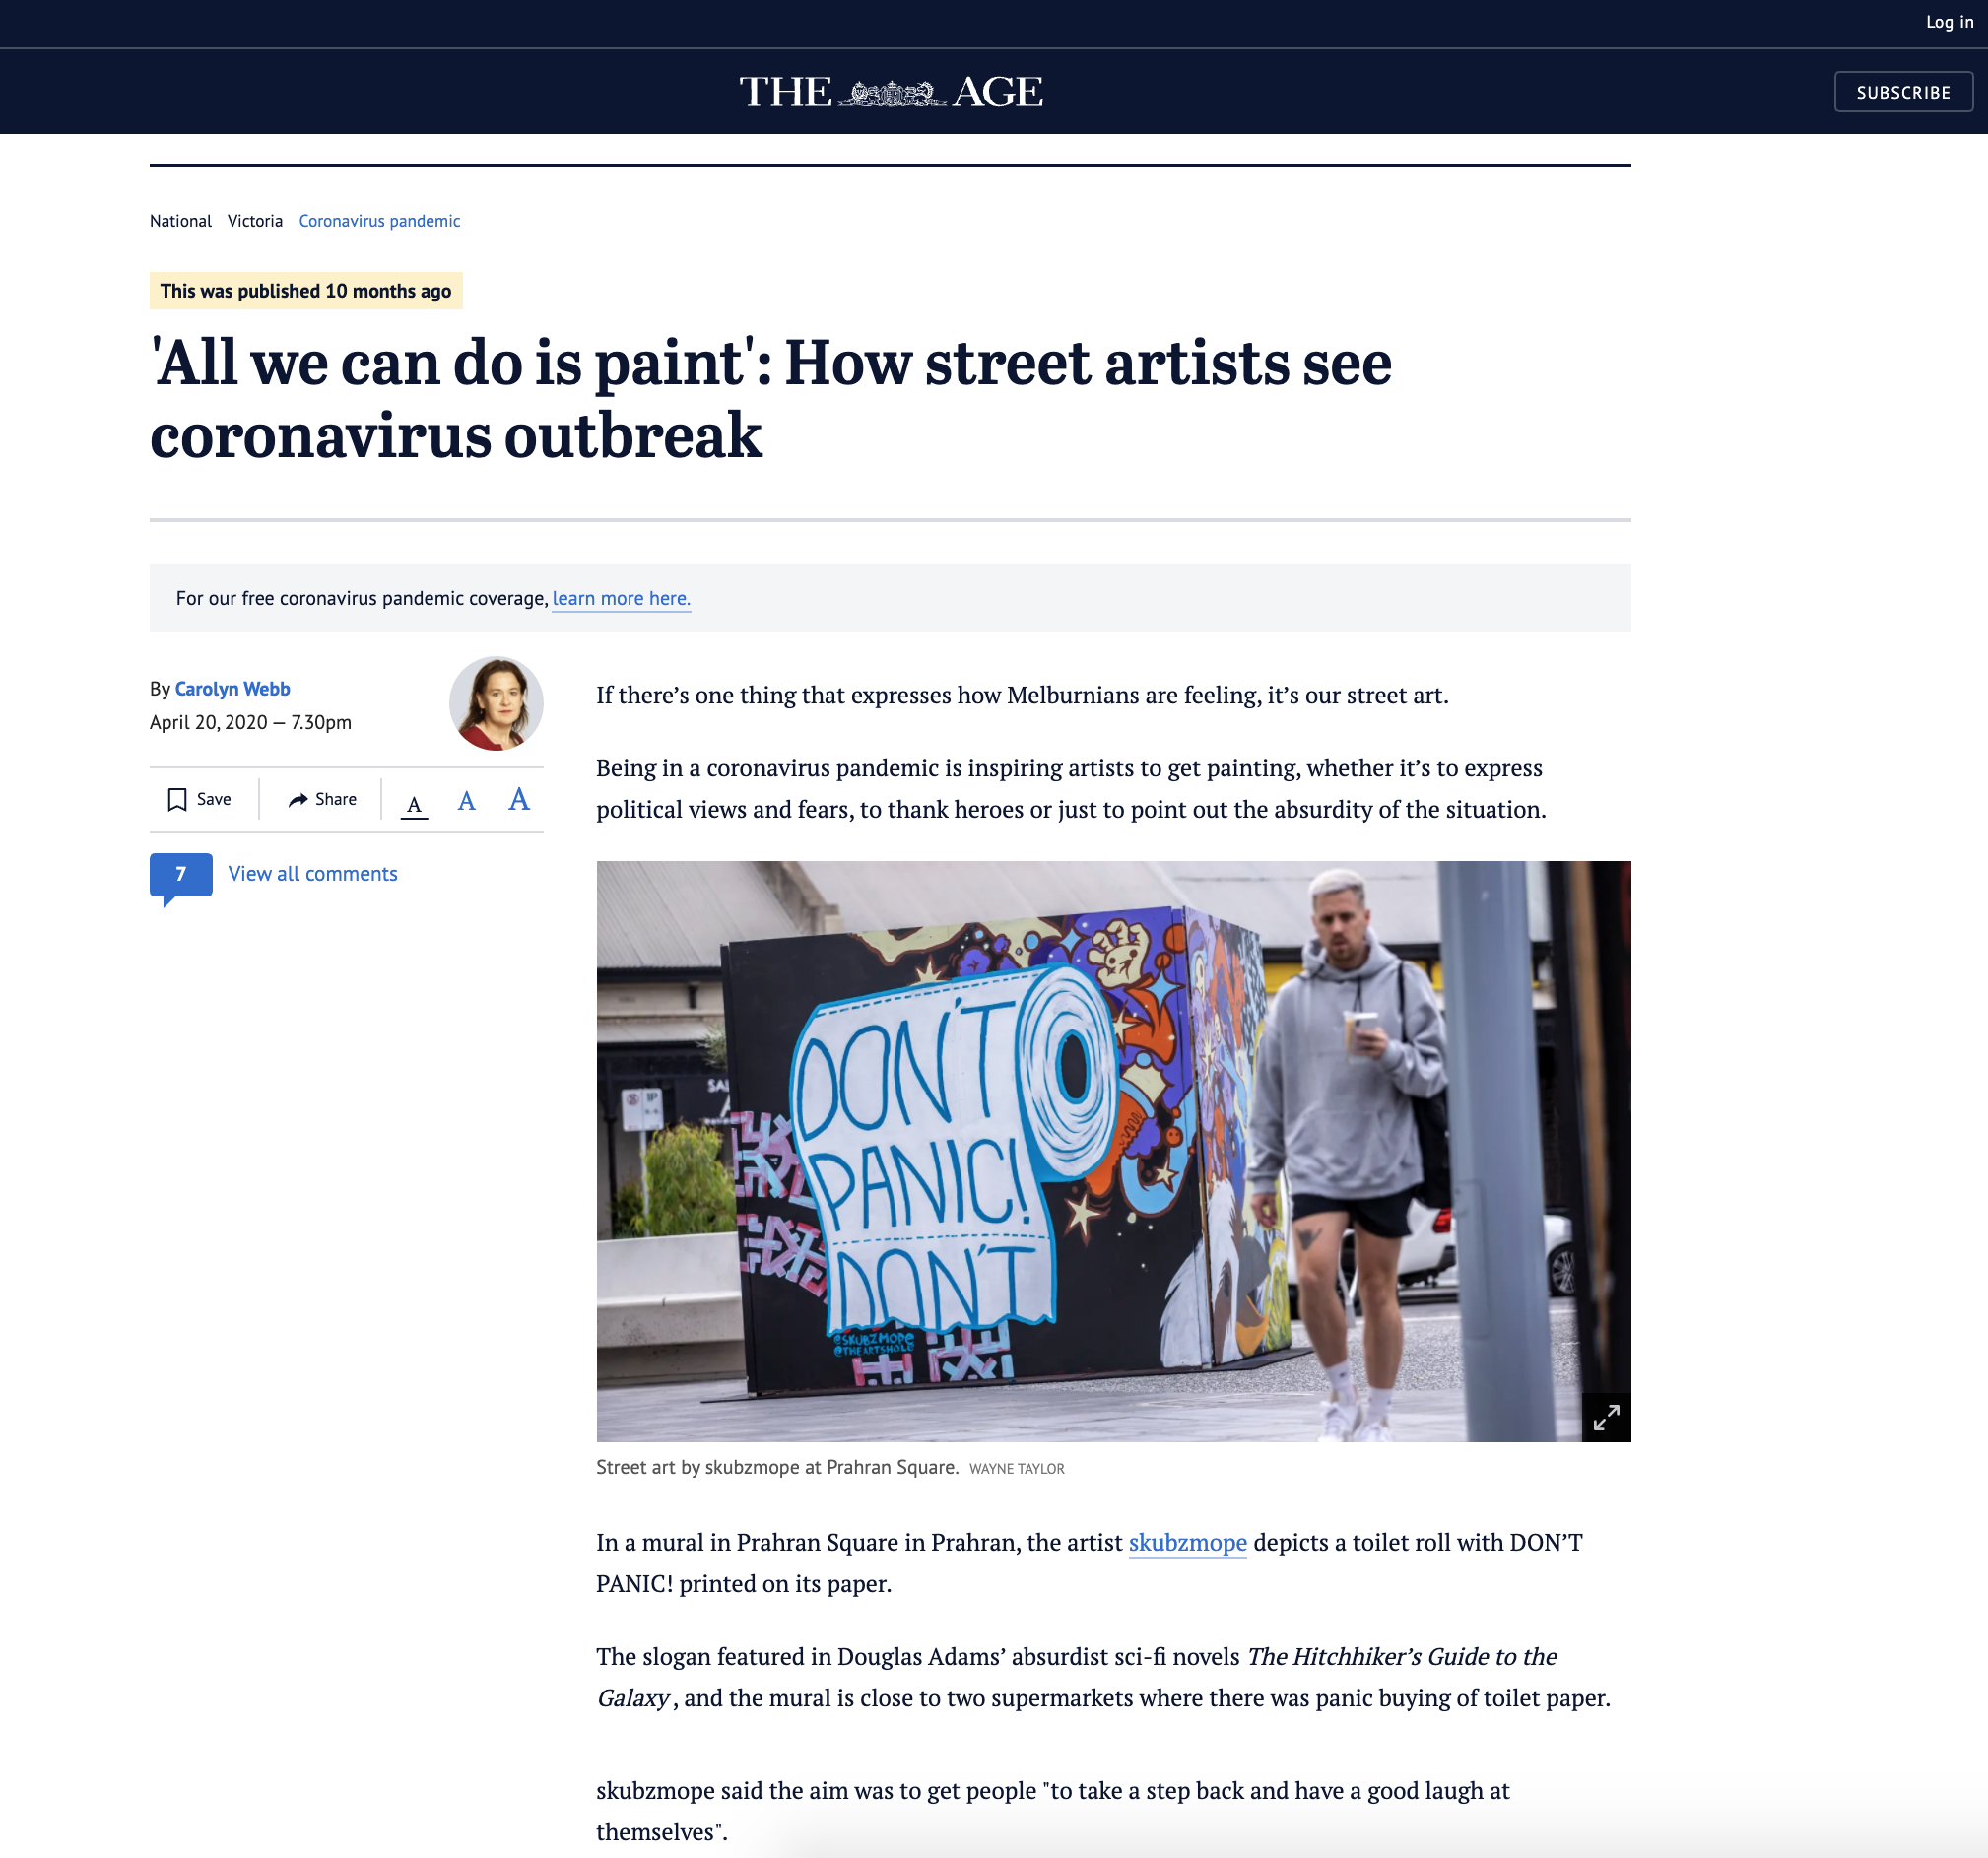Image resolution: width=1988 pixels, height=1858 pixels.
Task: Open the skubzmope artist link
Action: [1187, 1543]
